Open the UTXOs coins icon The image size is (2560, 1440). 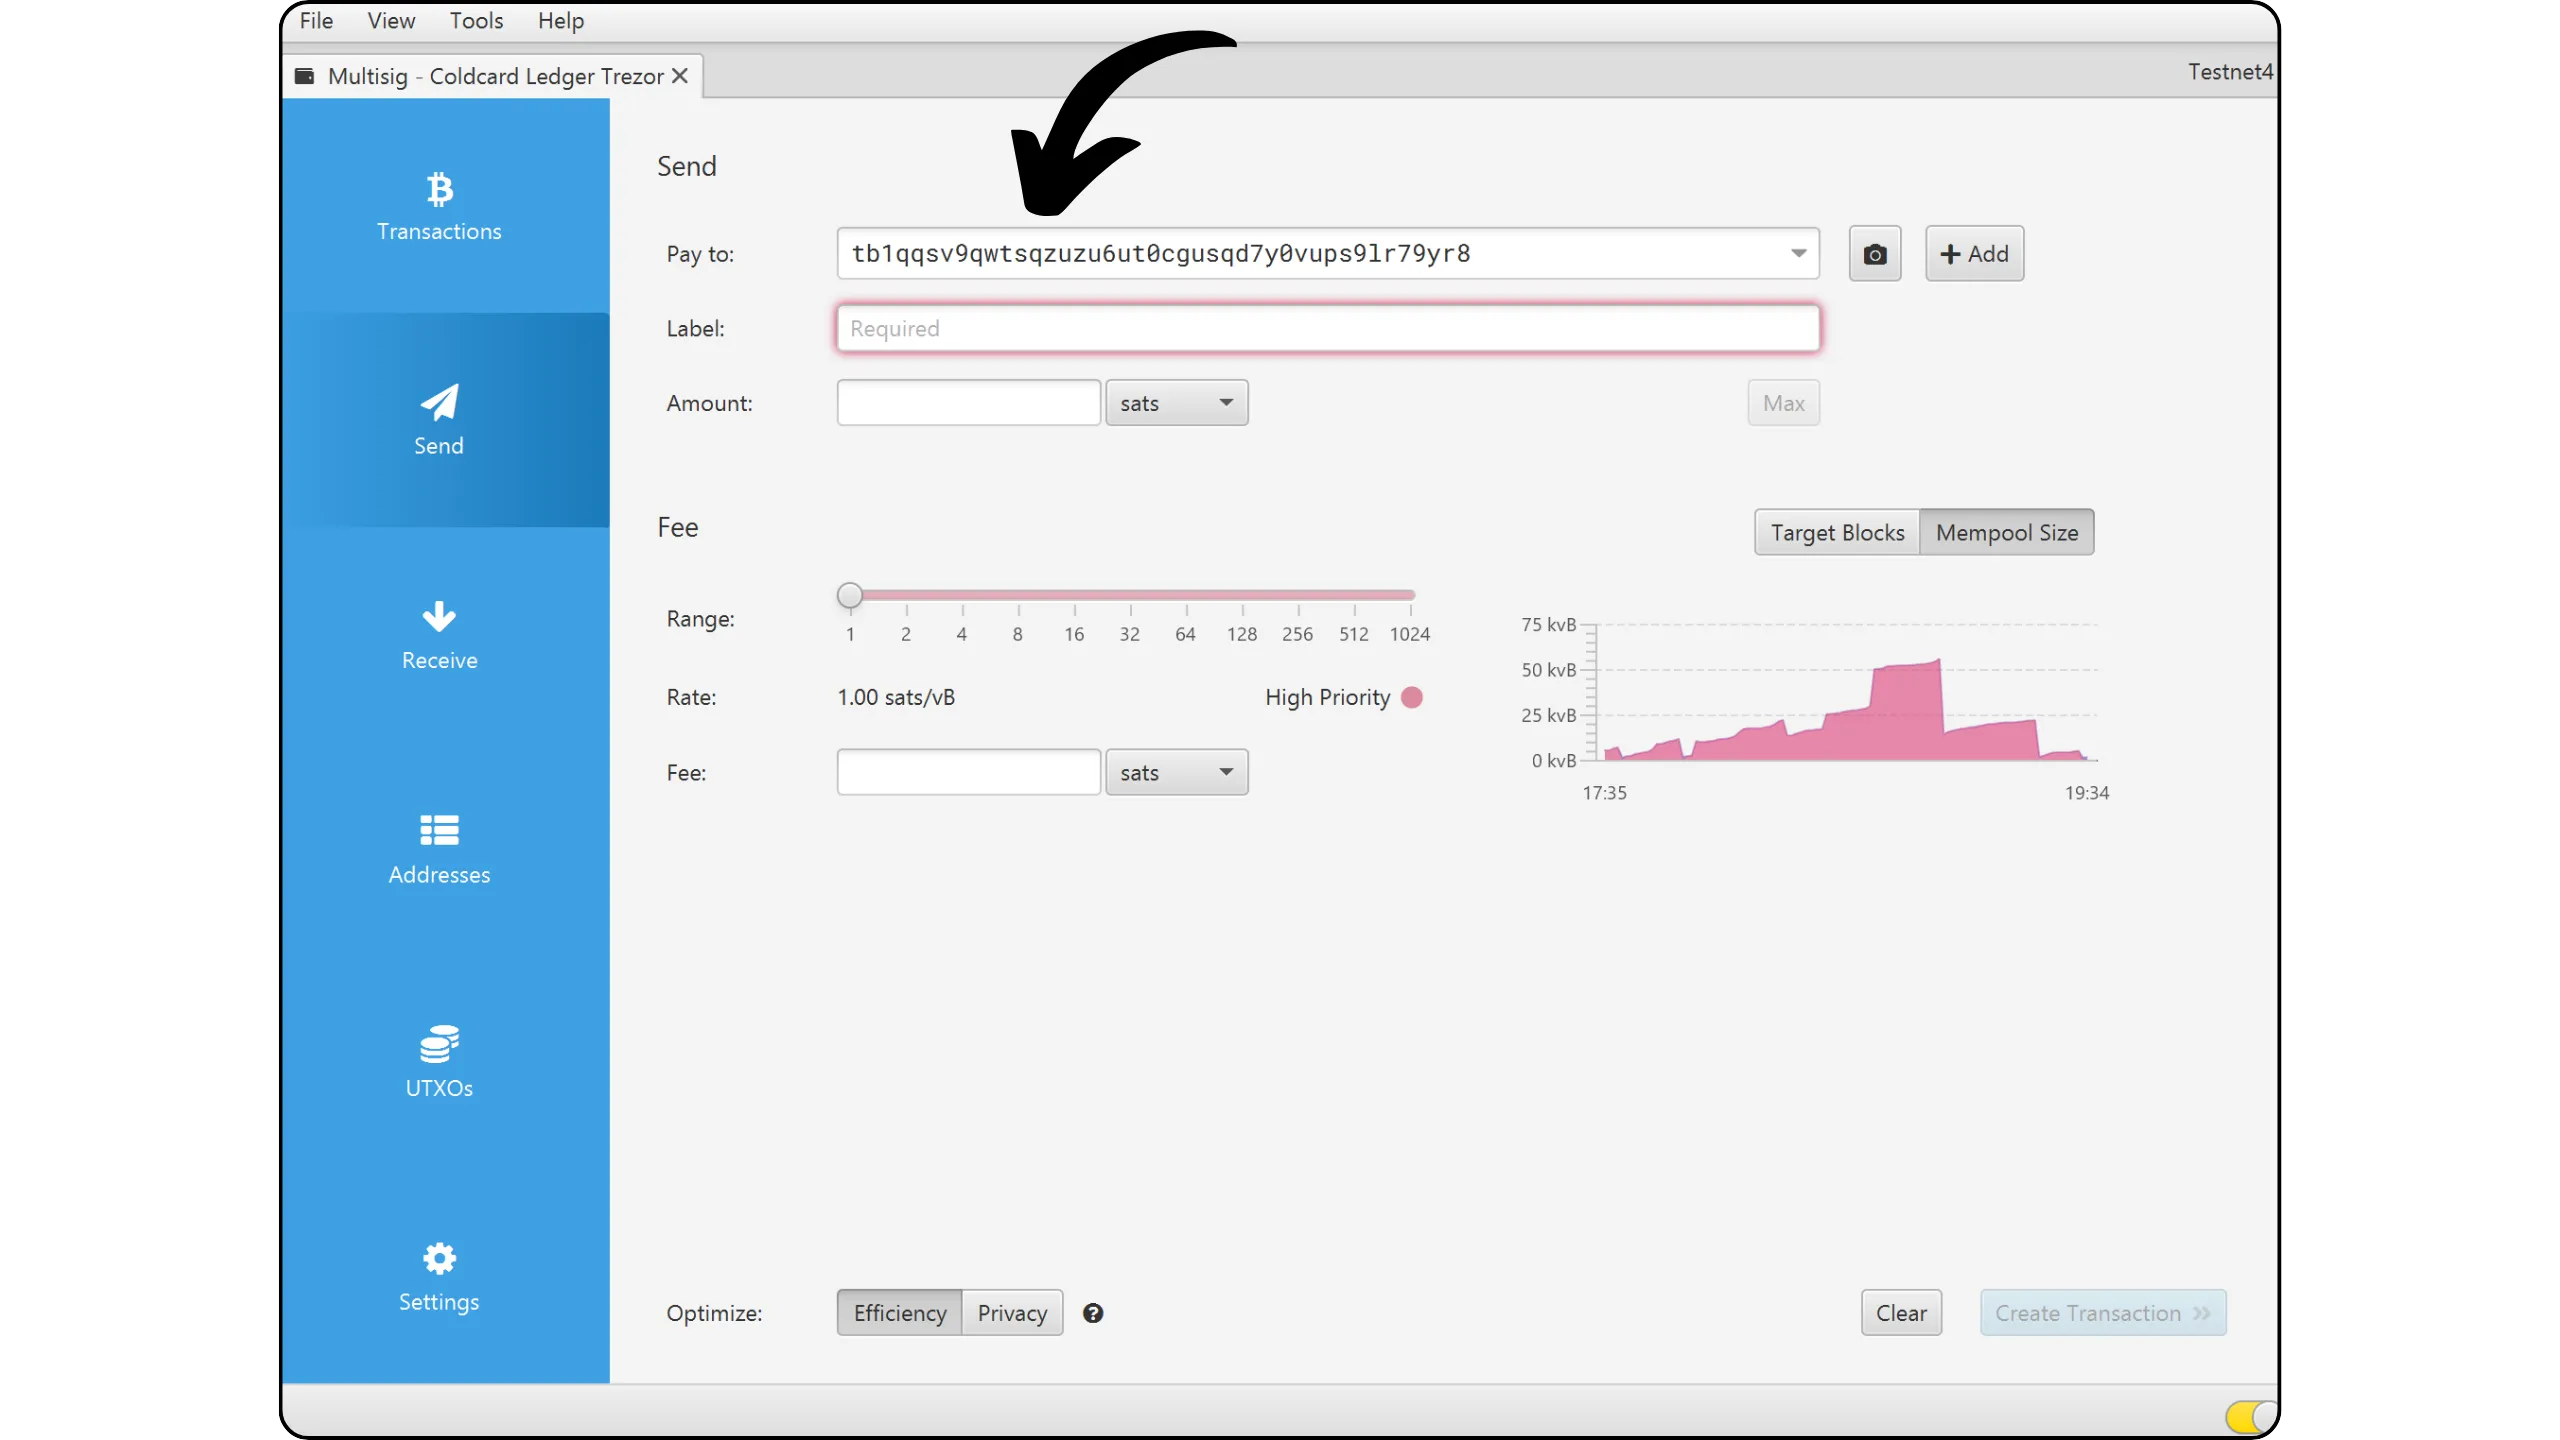click(439, 1045)
